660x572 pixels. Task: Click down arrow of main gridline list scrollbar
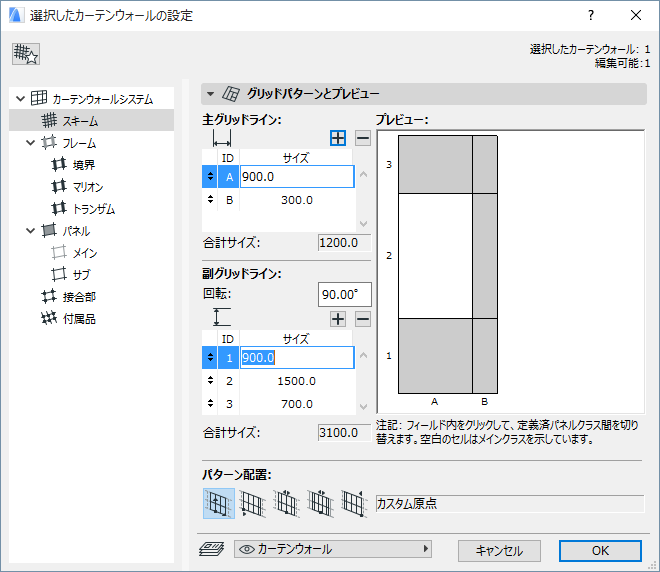(364, 223)
